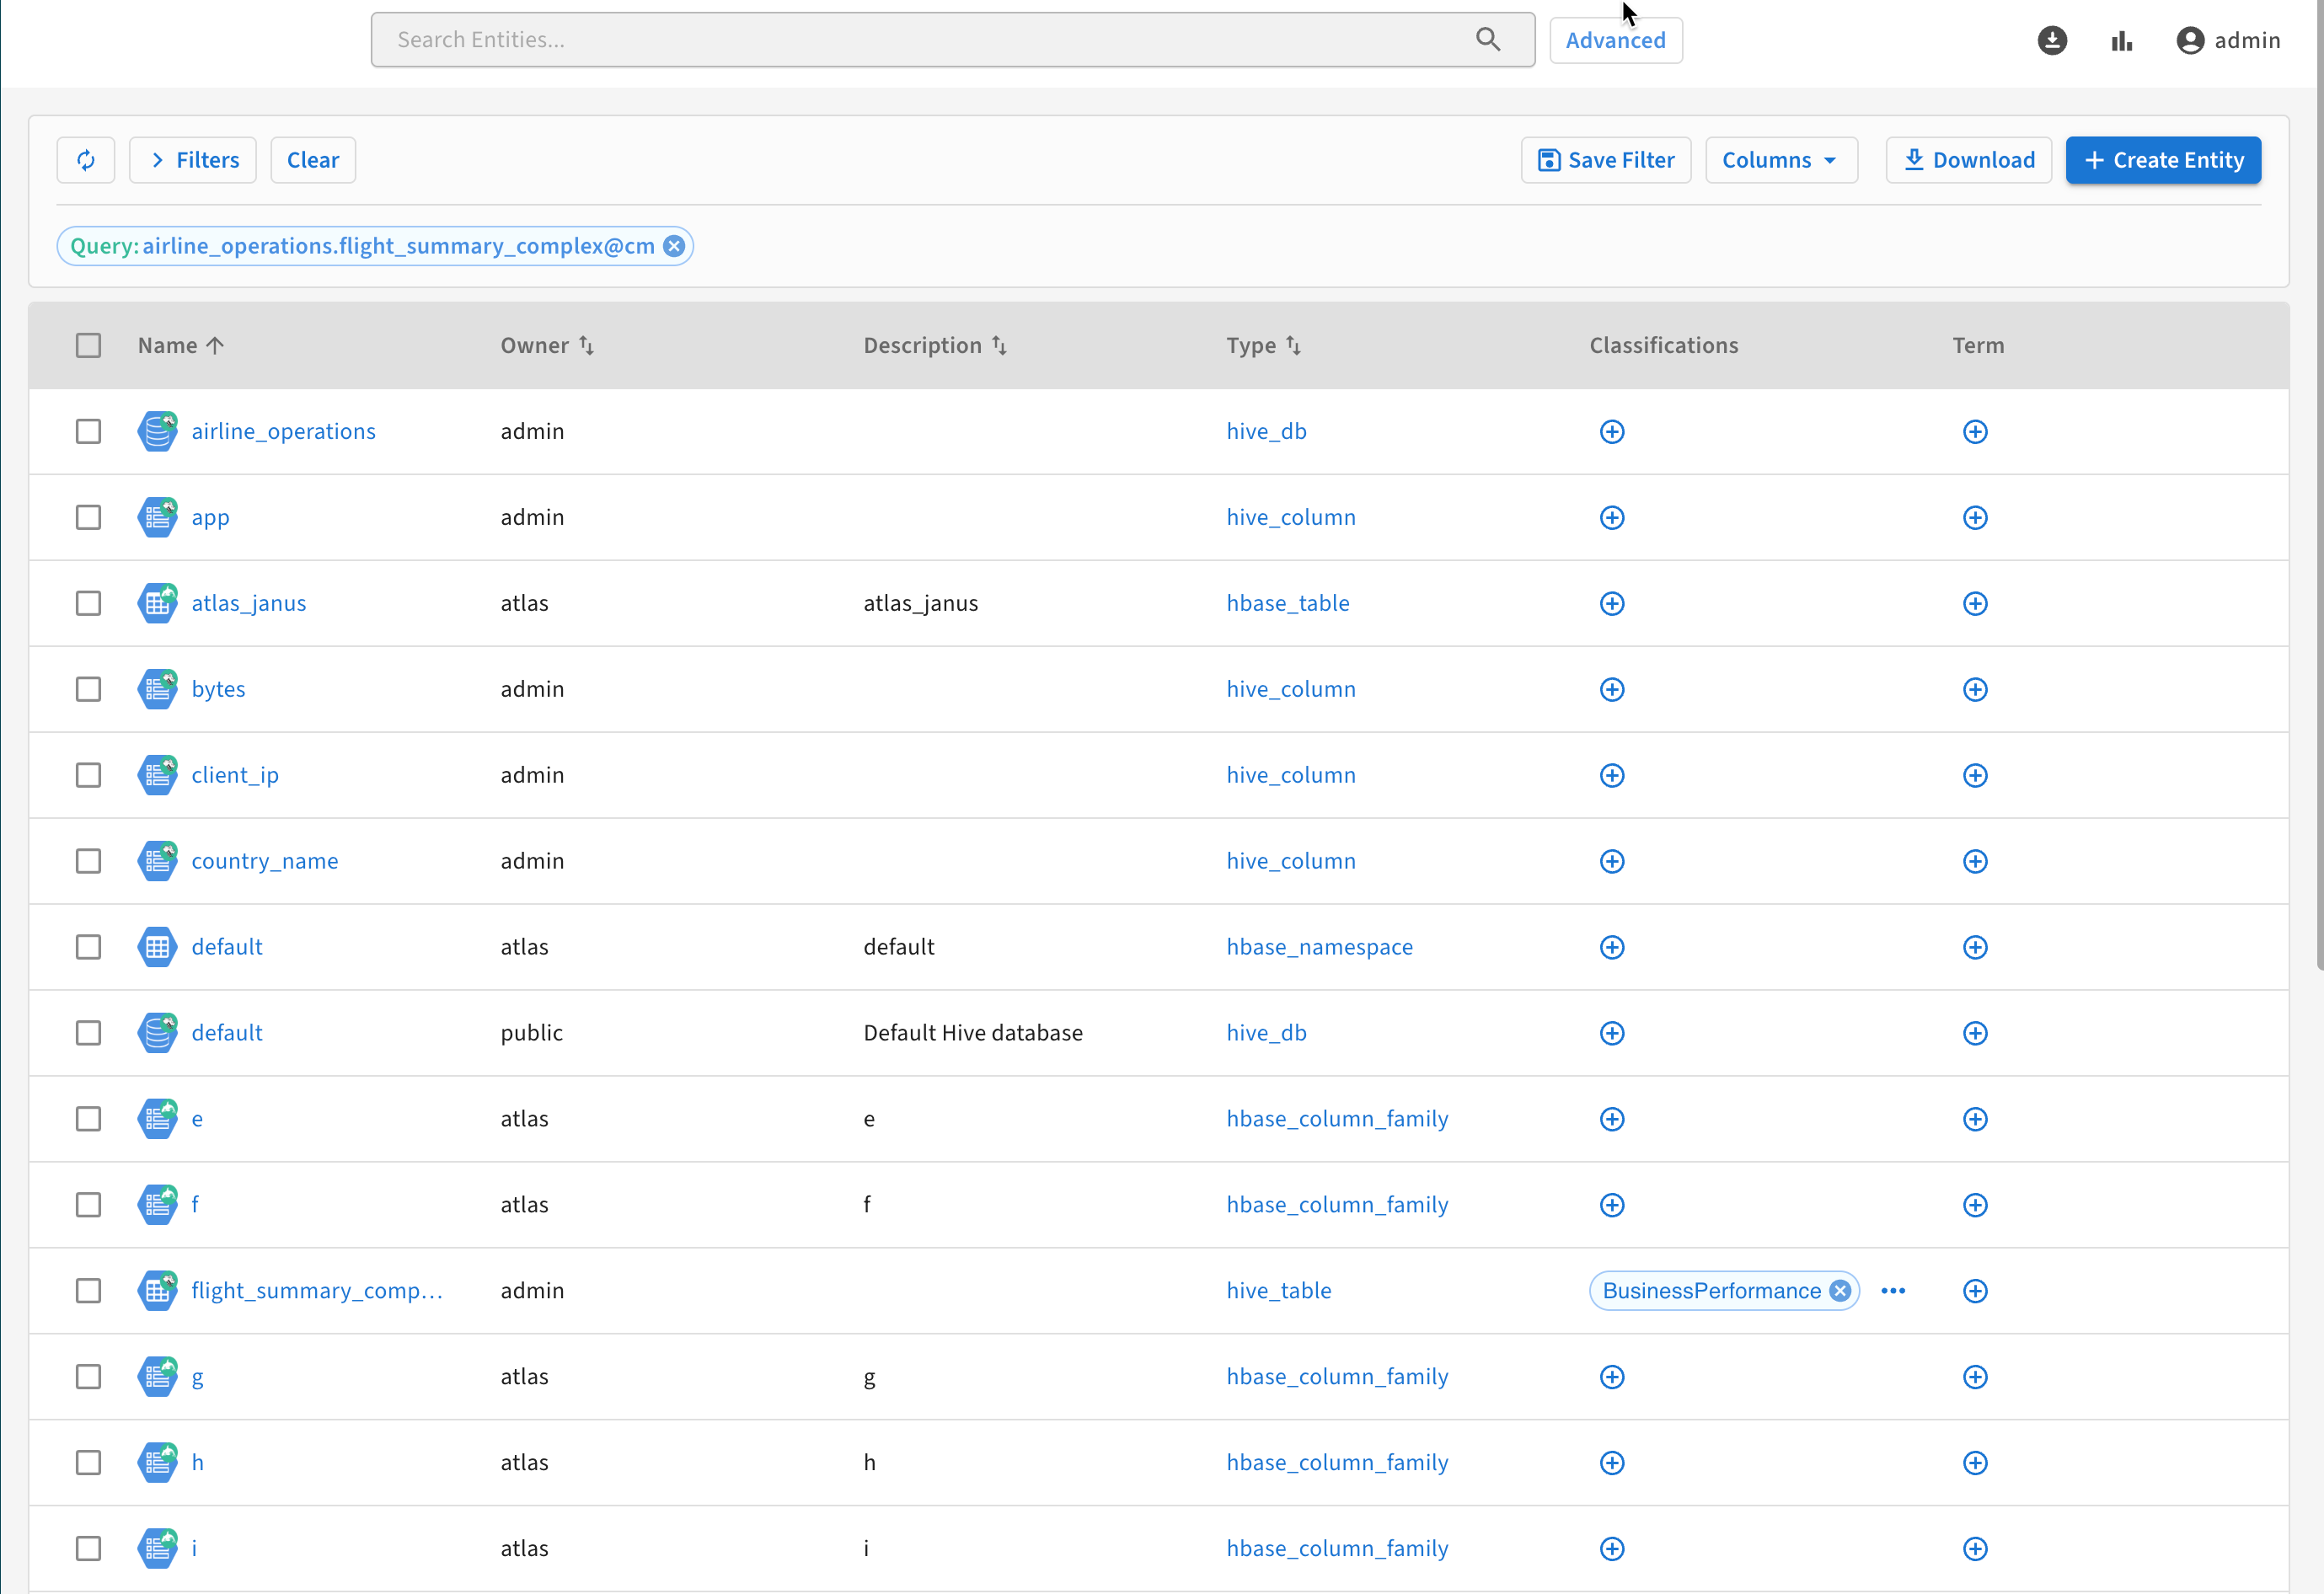The image size is (2324, 1594).
Task: Tick the checkbox for country_name
Action: [x=88, y=861]
